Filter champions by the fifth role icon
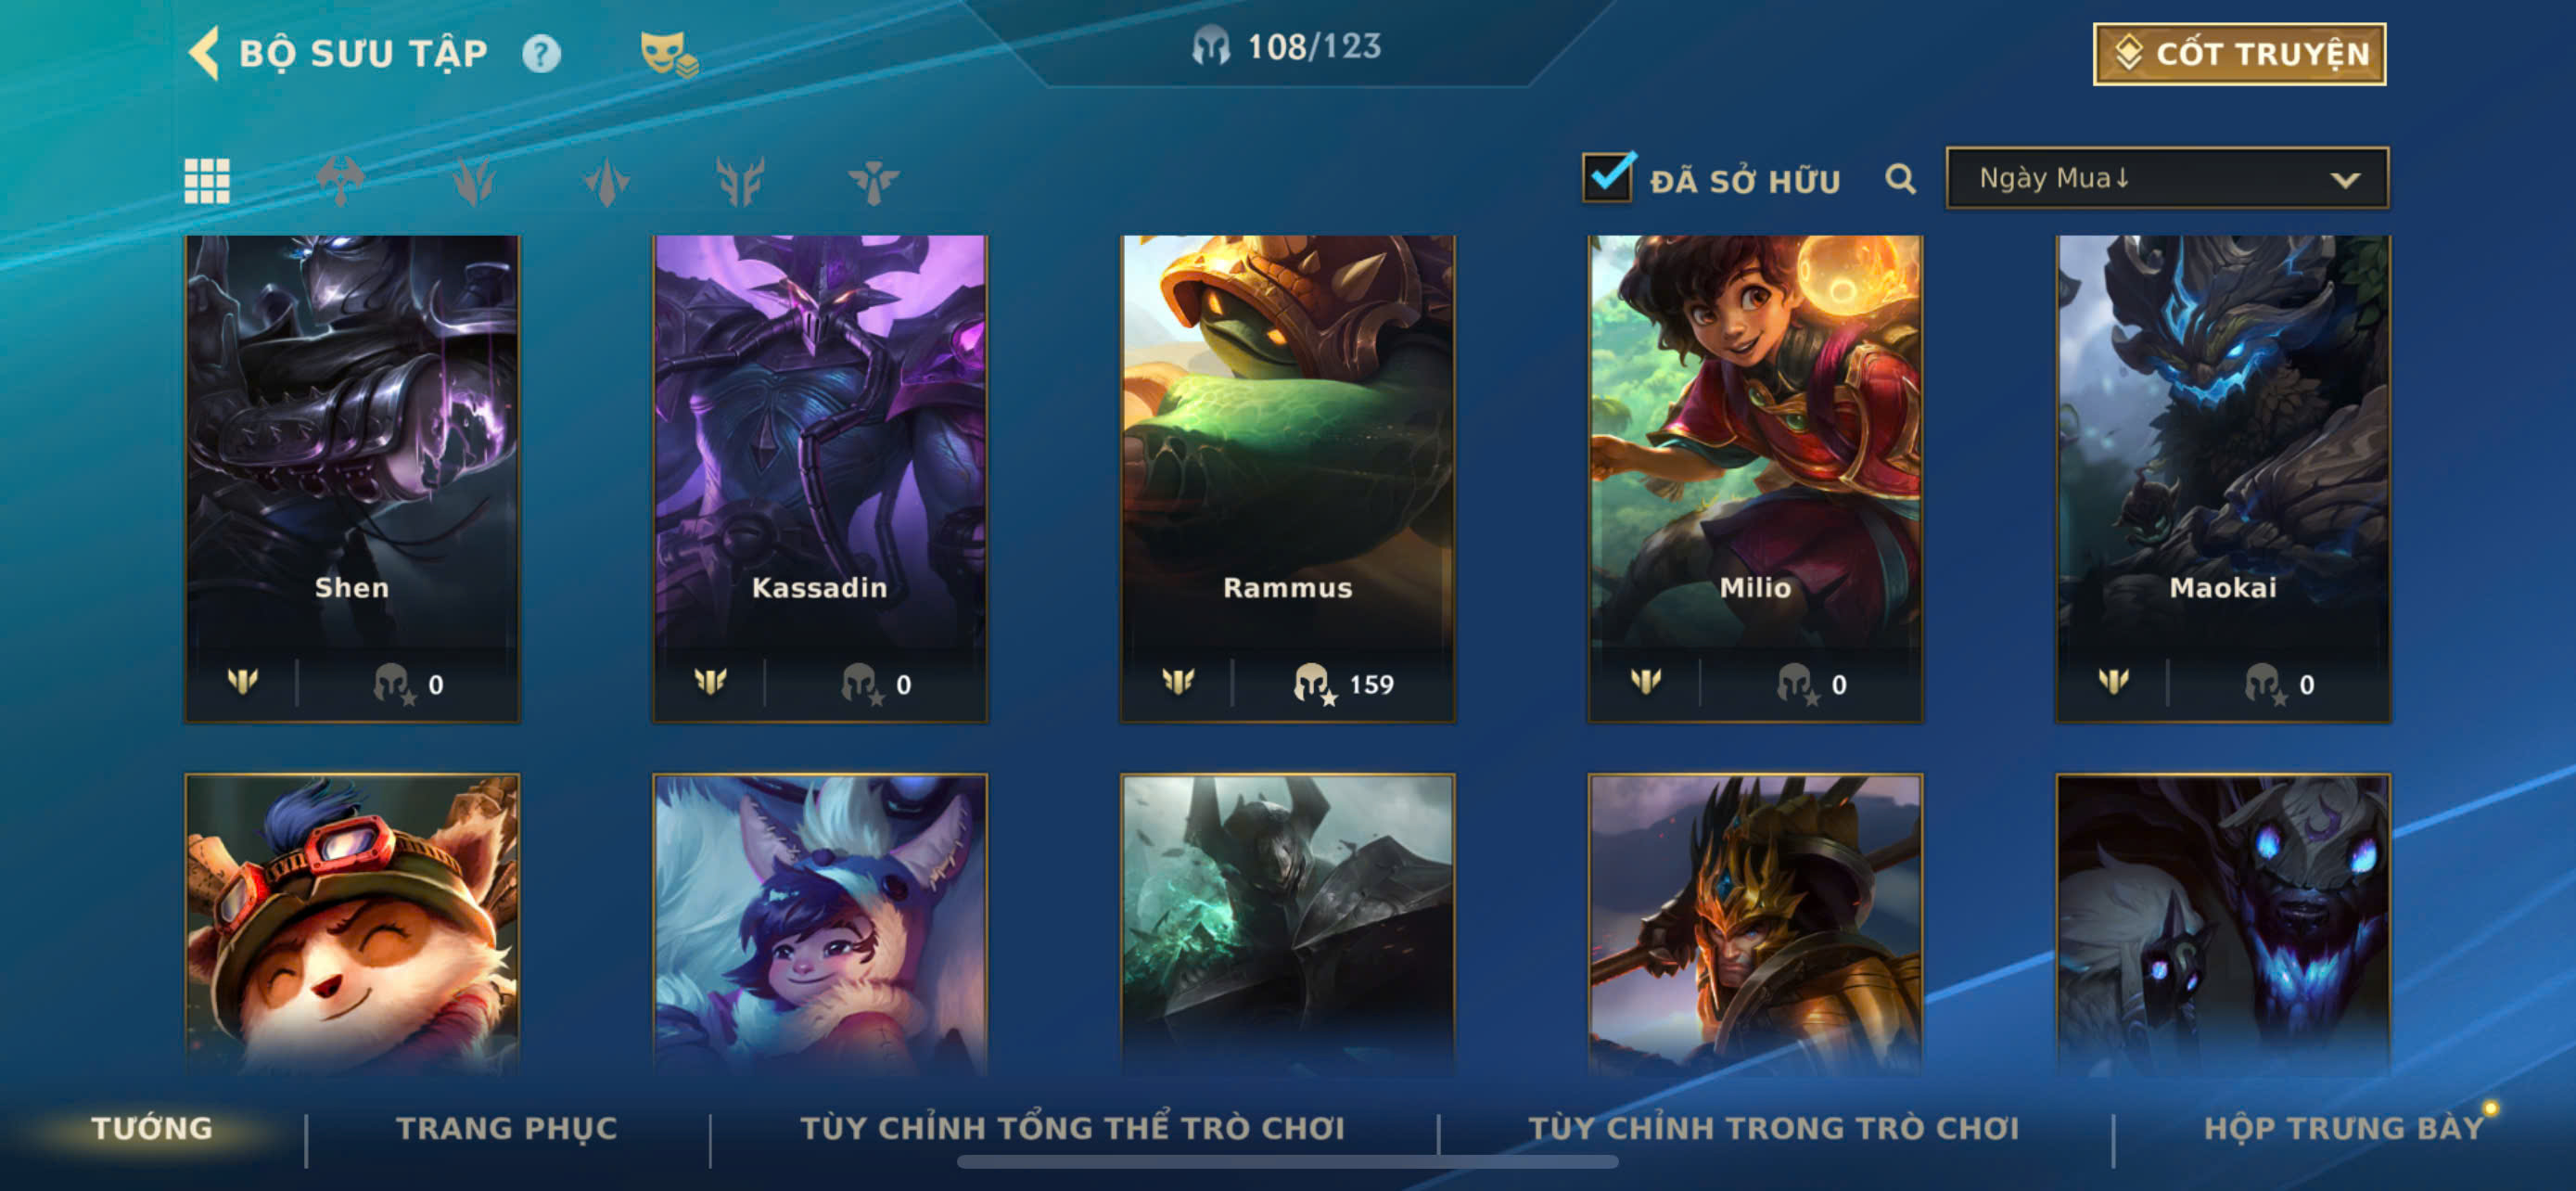 coord(873,181)
